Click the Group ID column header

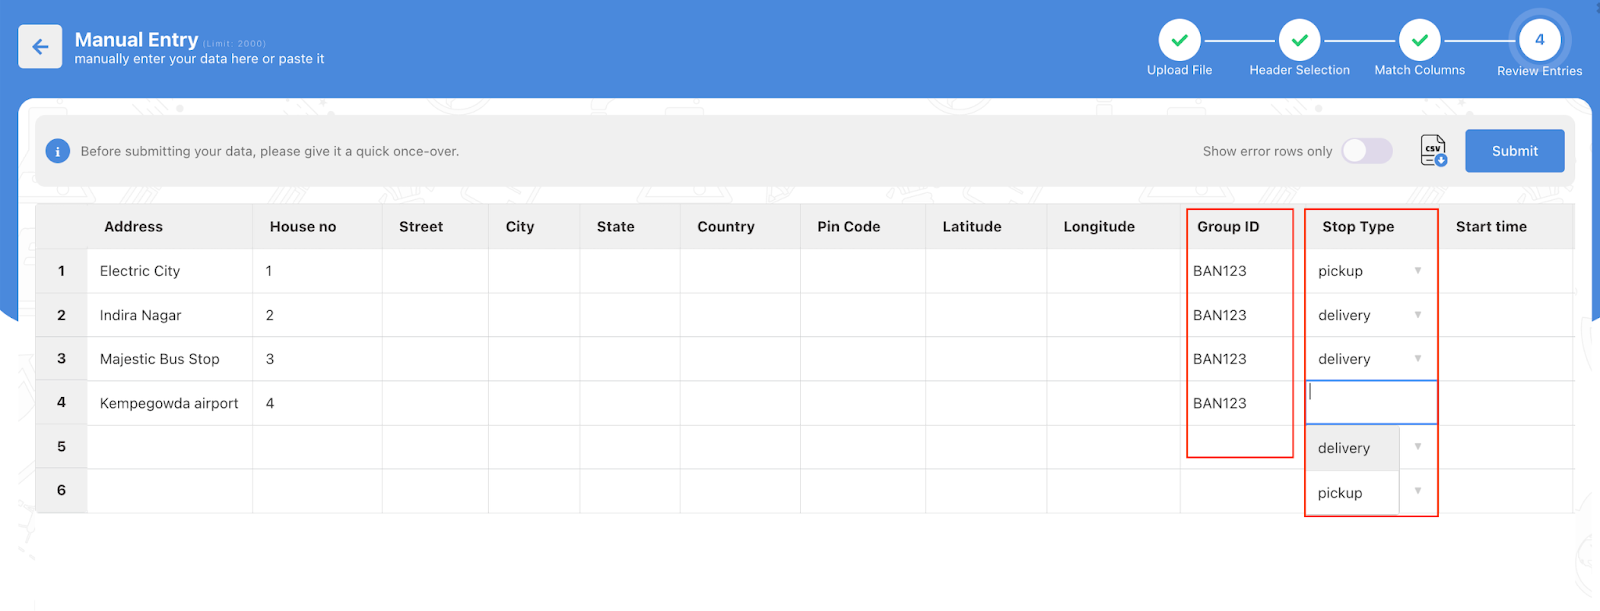[1228, 227]
